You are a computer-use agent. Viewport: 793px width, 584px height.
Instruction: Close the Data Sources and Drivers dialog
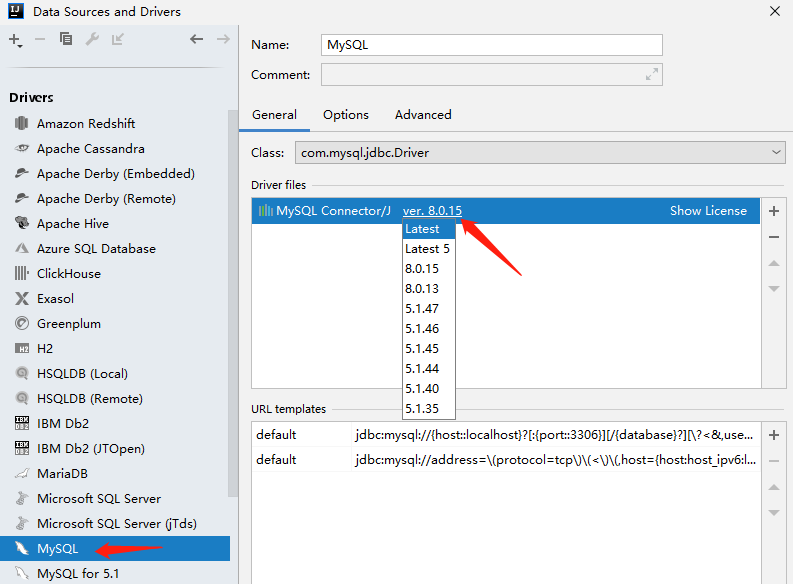pyautogui.click(x=775, y=11)
